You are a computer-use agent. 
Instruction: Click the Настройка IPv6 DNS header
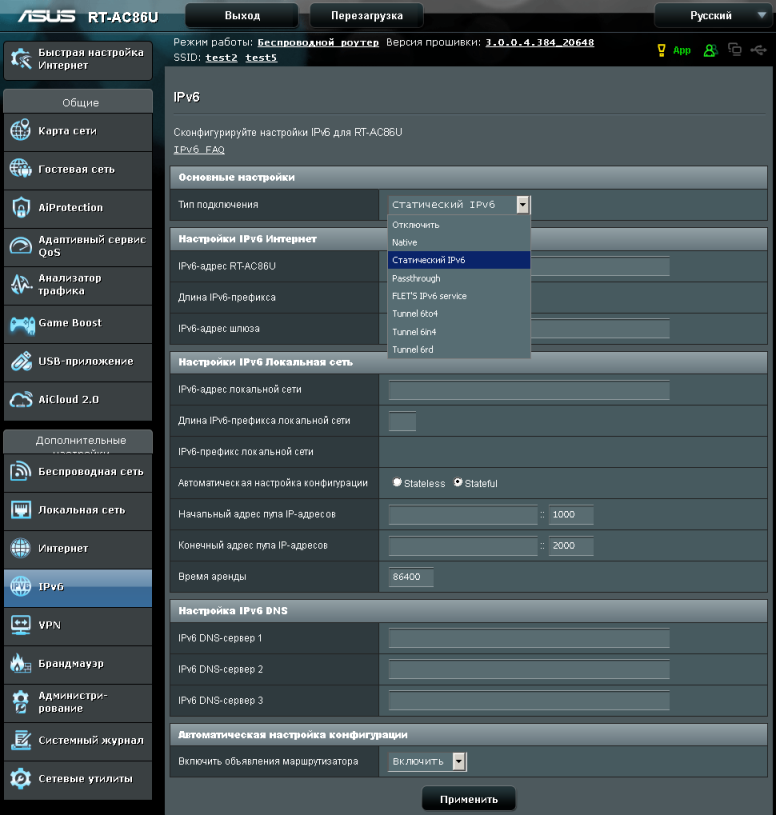(x=468, y=611)
